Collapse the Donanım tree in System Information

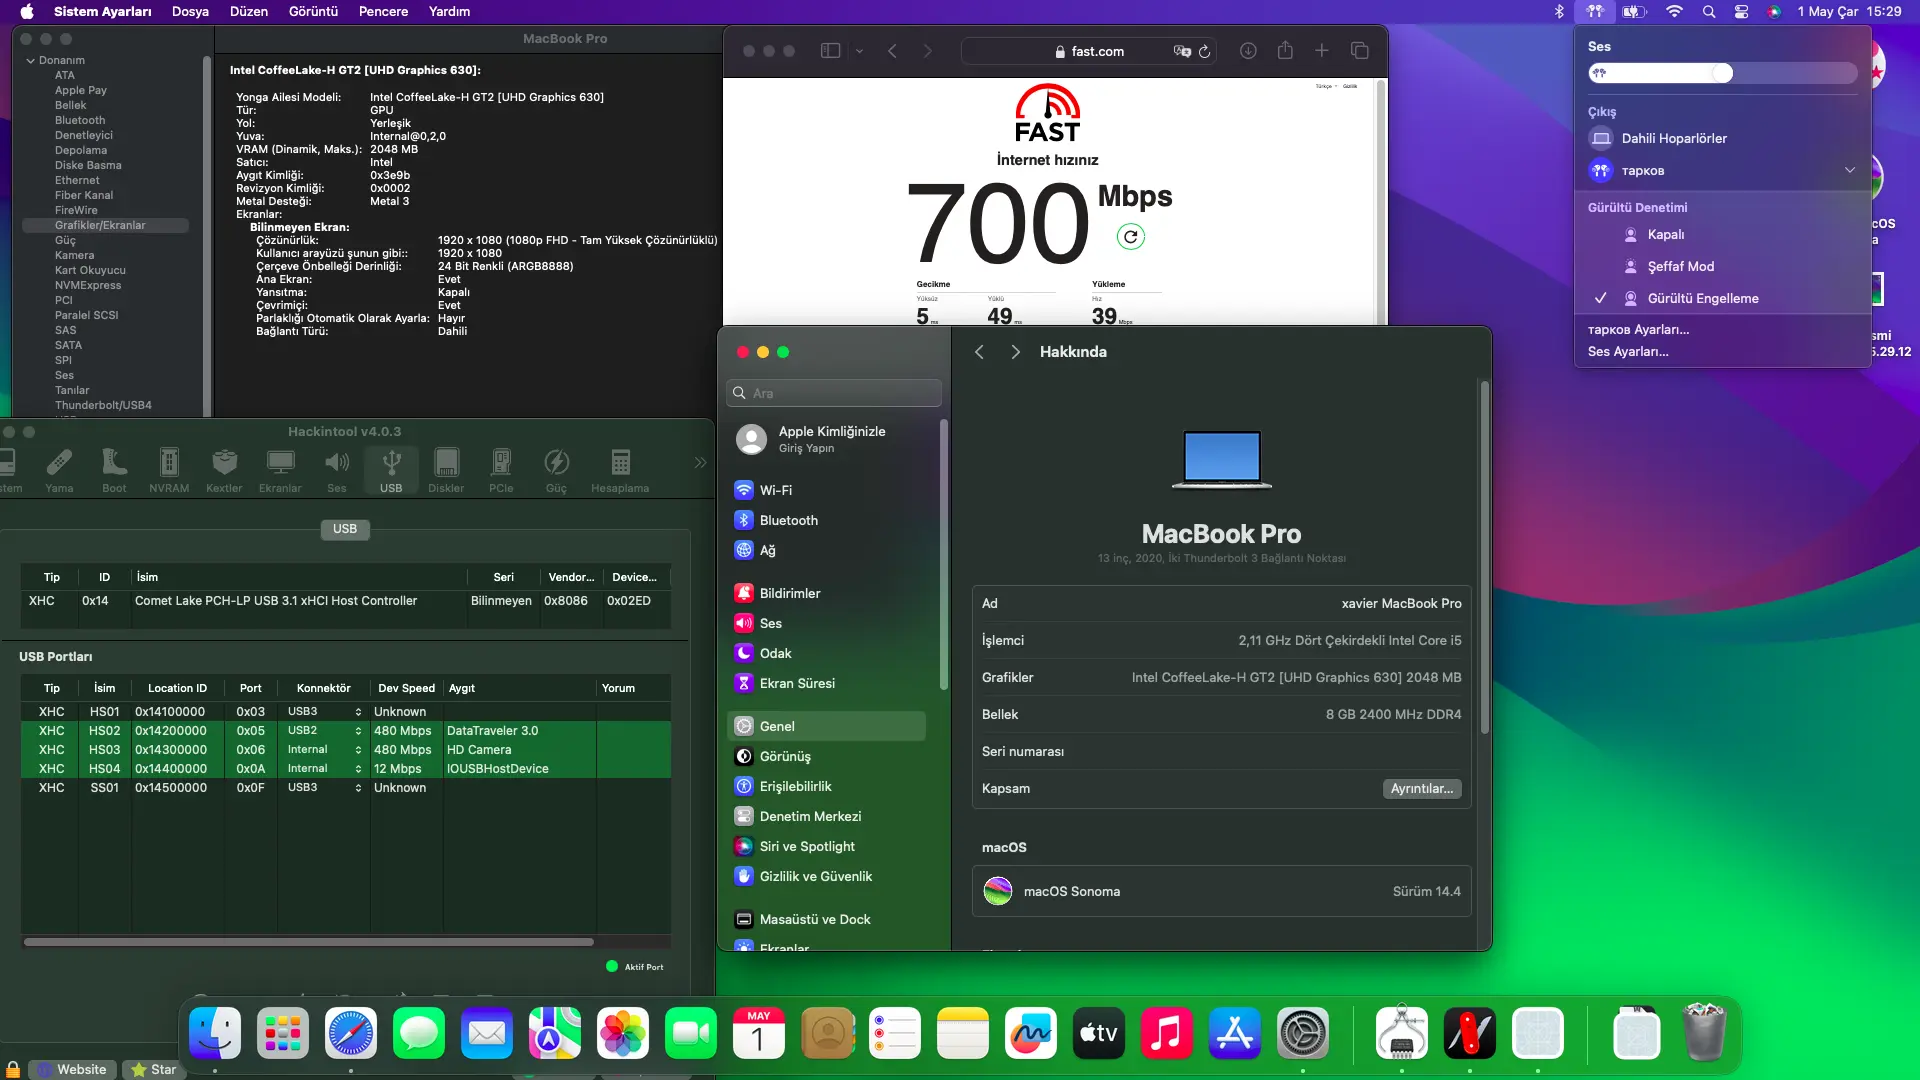[x=30, y=60]
